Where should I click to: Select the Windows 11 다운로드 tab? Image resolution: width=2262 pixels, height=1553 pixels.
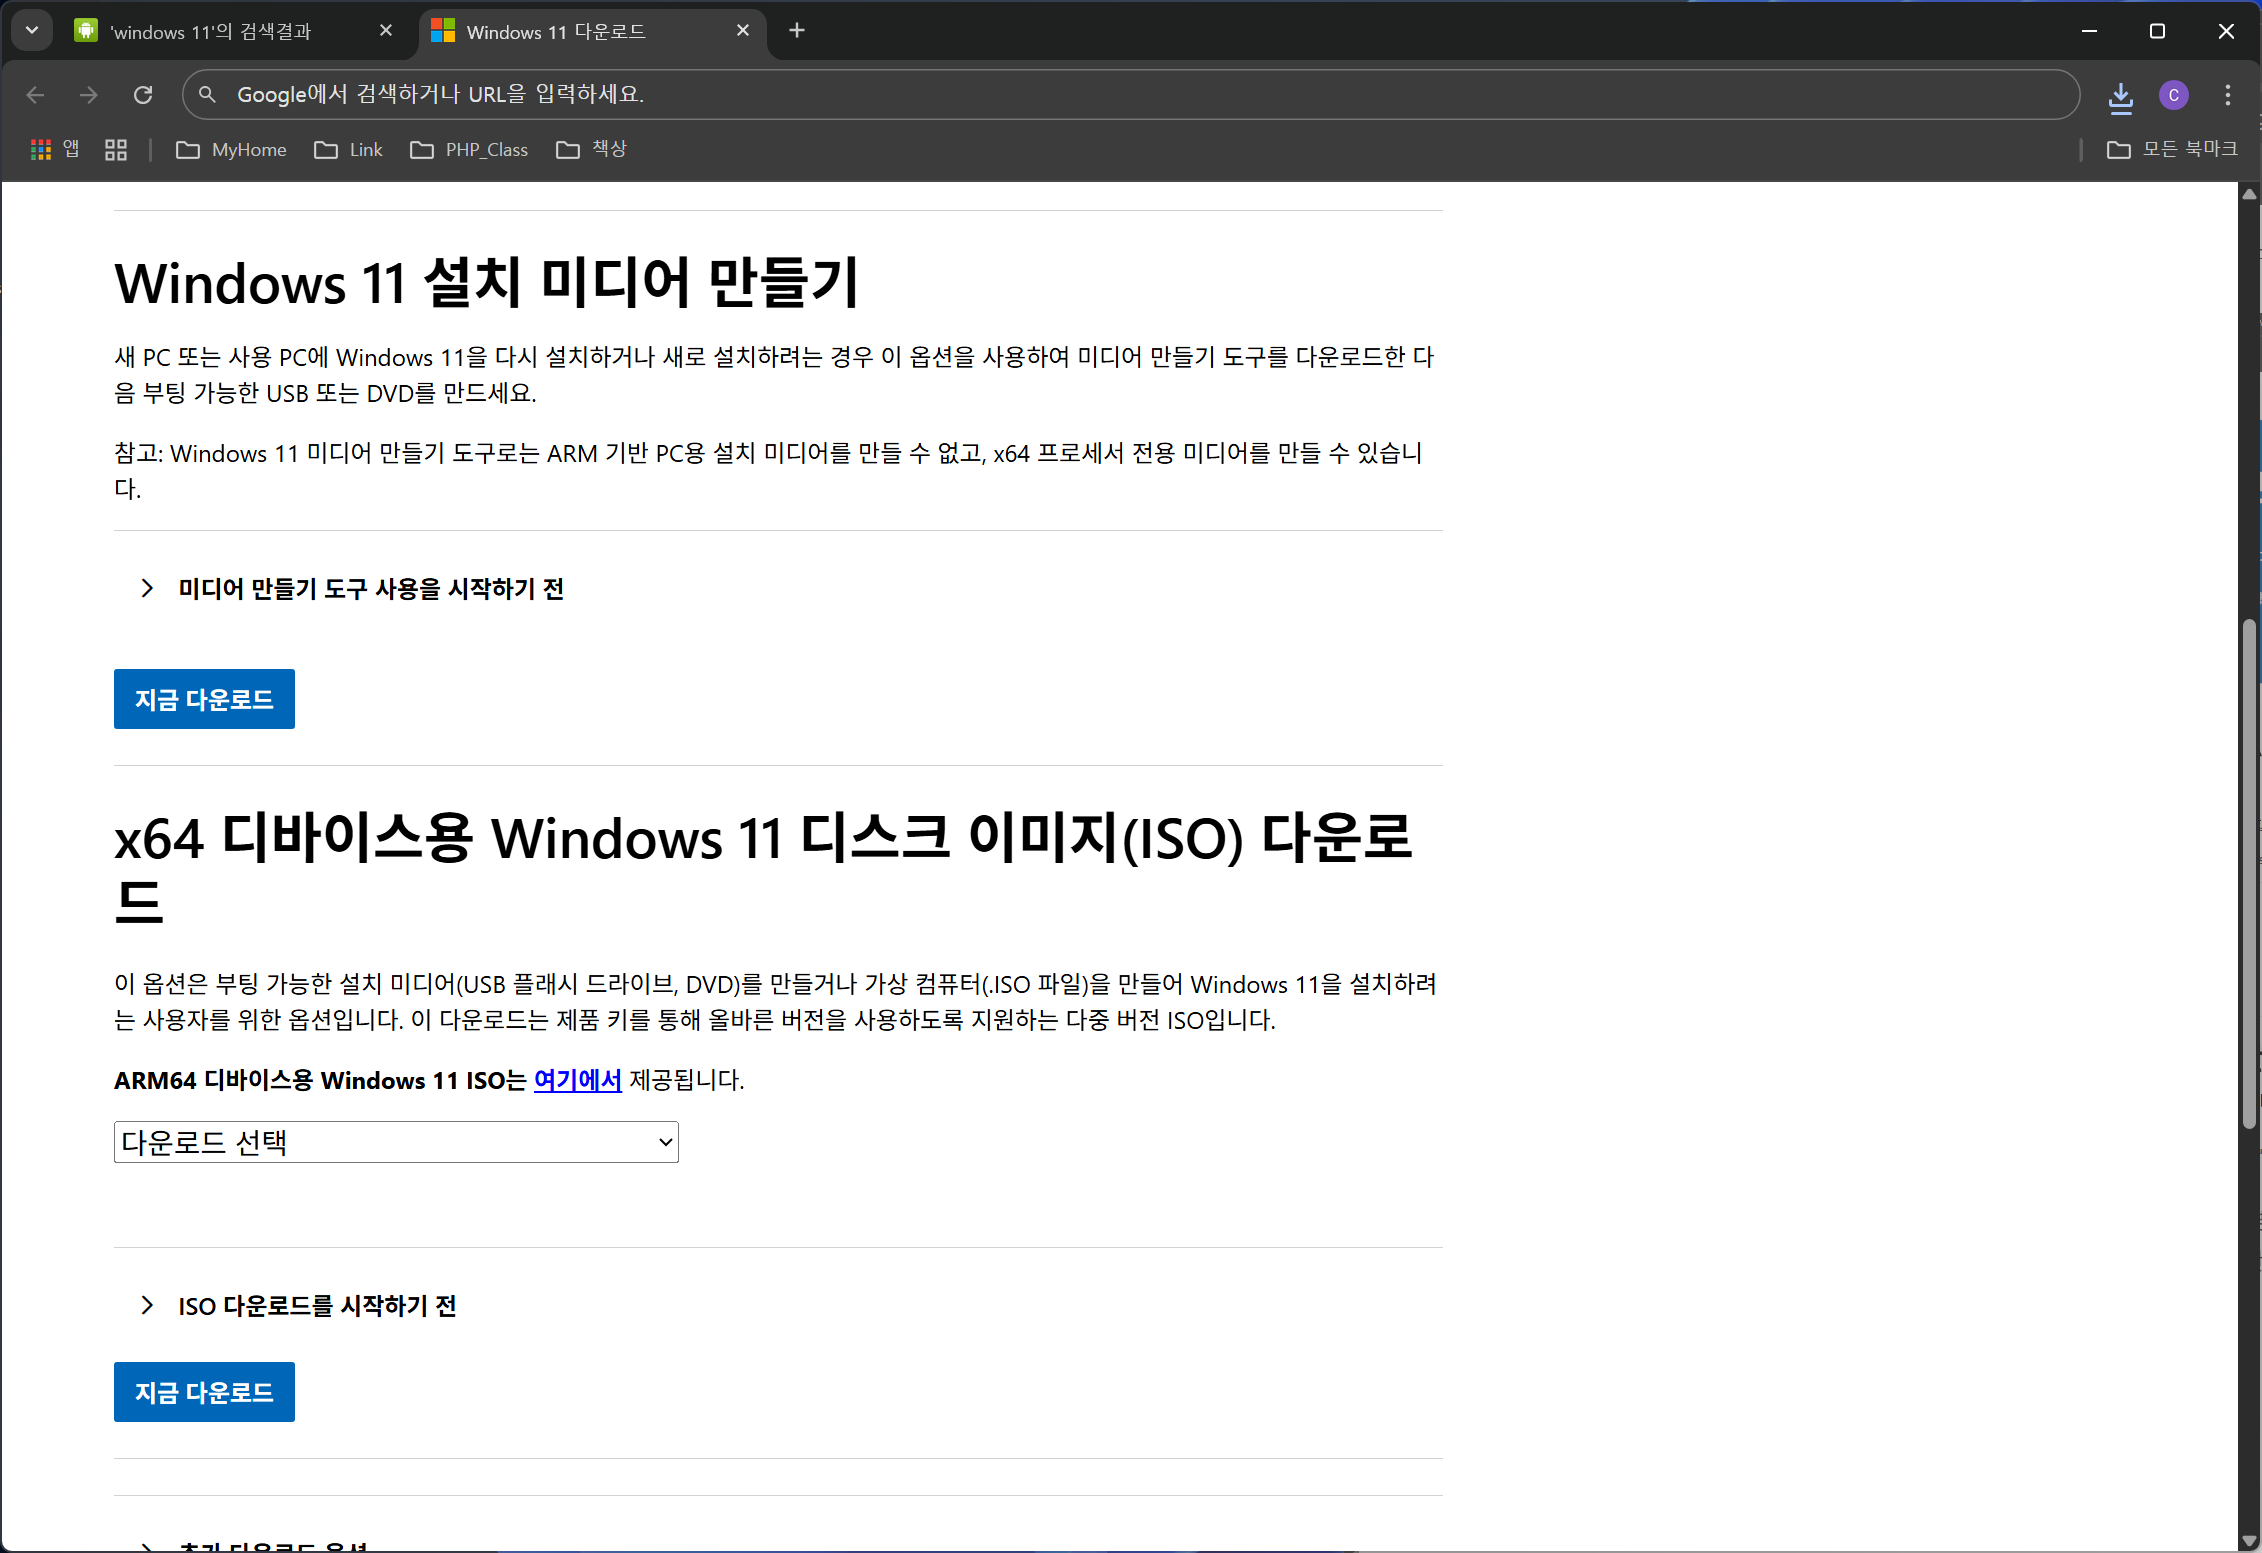[x=592, y=32]
